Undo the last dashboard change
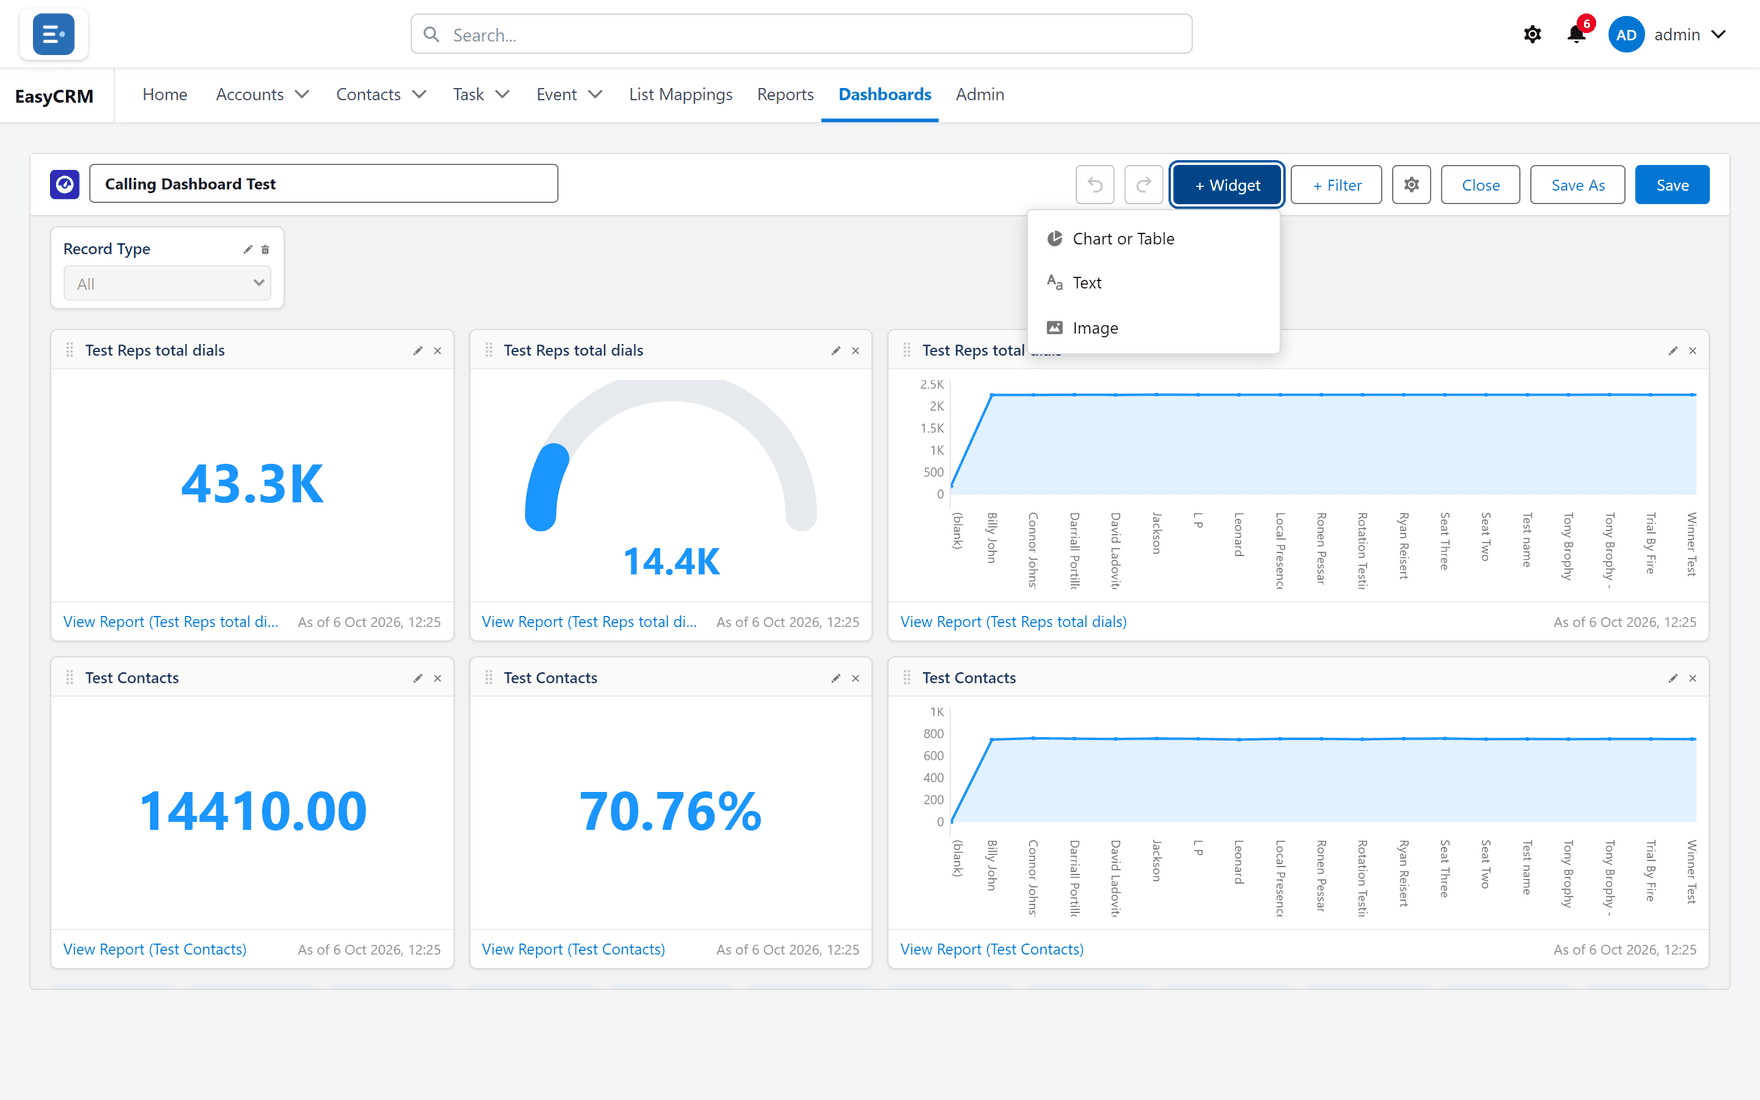This screenshot has height=1100, width=1760. pos(1095,185)
